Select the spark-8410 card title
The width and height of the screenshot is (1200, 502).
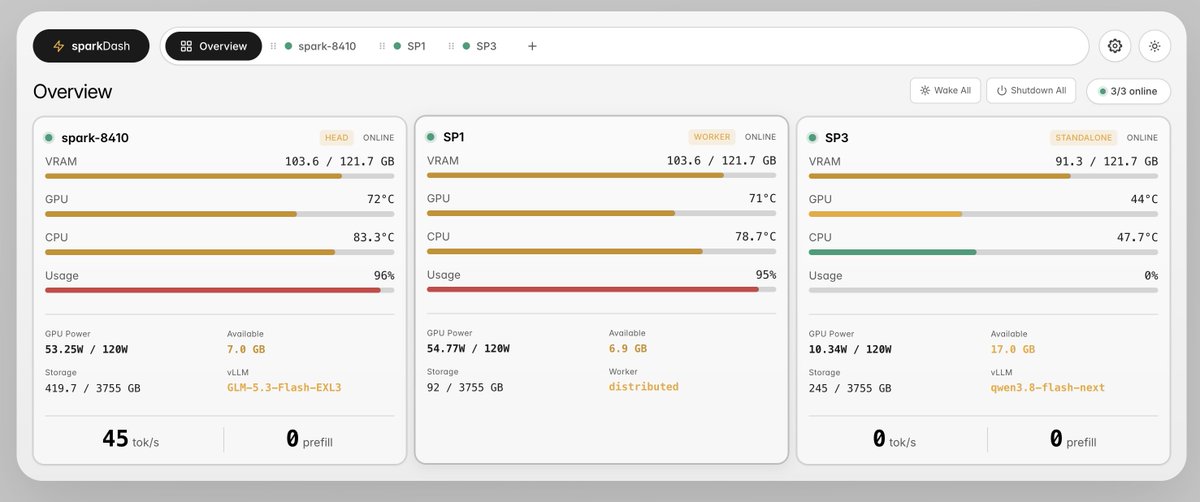pyautogui.click(x=95, y=138)
